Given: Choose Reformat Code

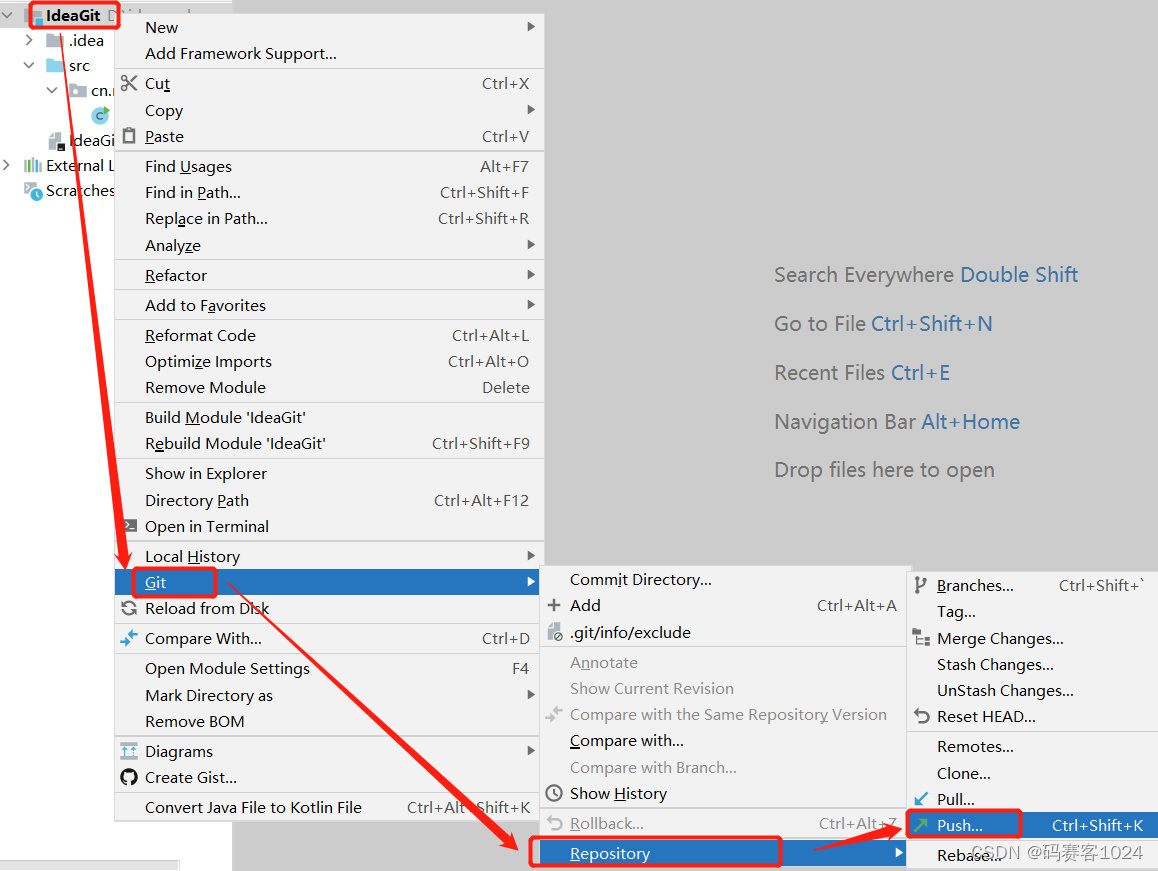Looking at the screenshot, I should pyautogui.click(x=329, y=335).
